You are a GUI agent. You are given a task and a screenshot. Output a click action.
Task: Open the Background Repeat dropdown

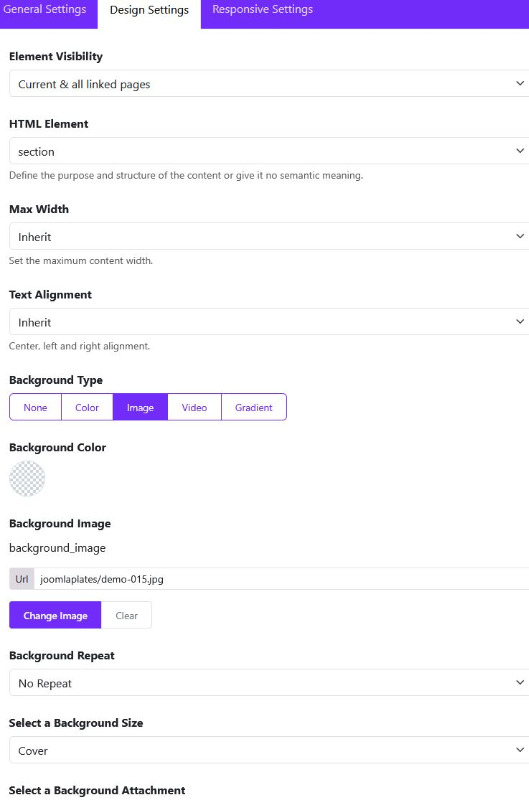click(269, 683)
